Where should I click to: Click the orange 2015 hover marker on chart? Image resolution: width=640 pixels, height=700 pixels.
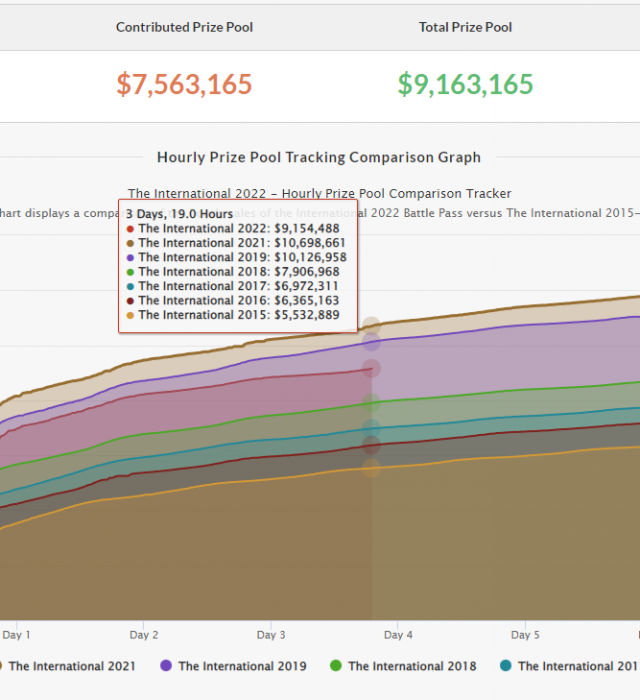[x=371, y=469]
